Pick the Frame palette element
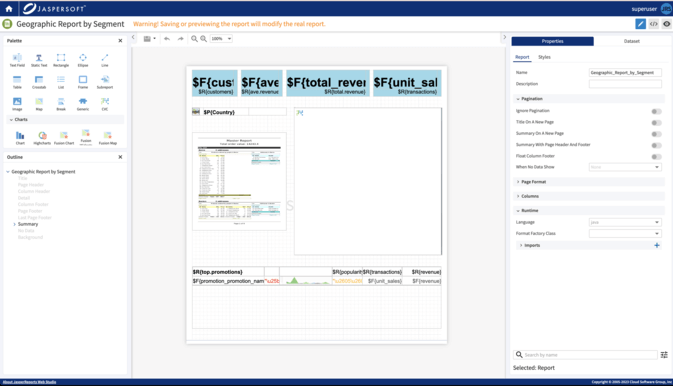 point(83,82)
